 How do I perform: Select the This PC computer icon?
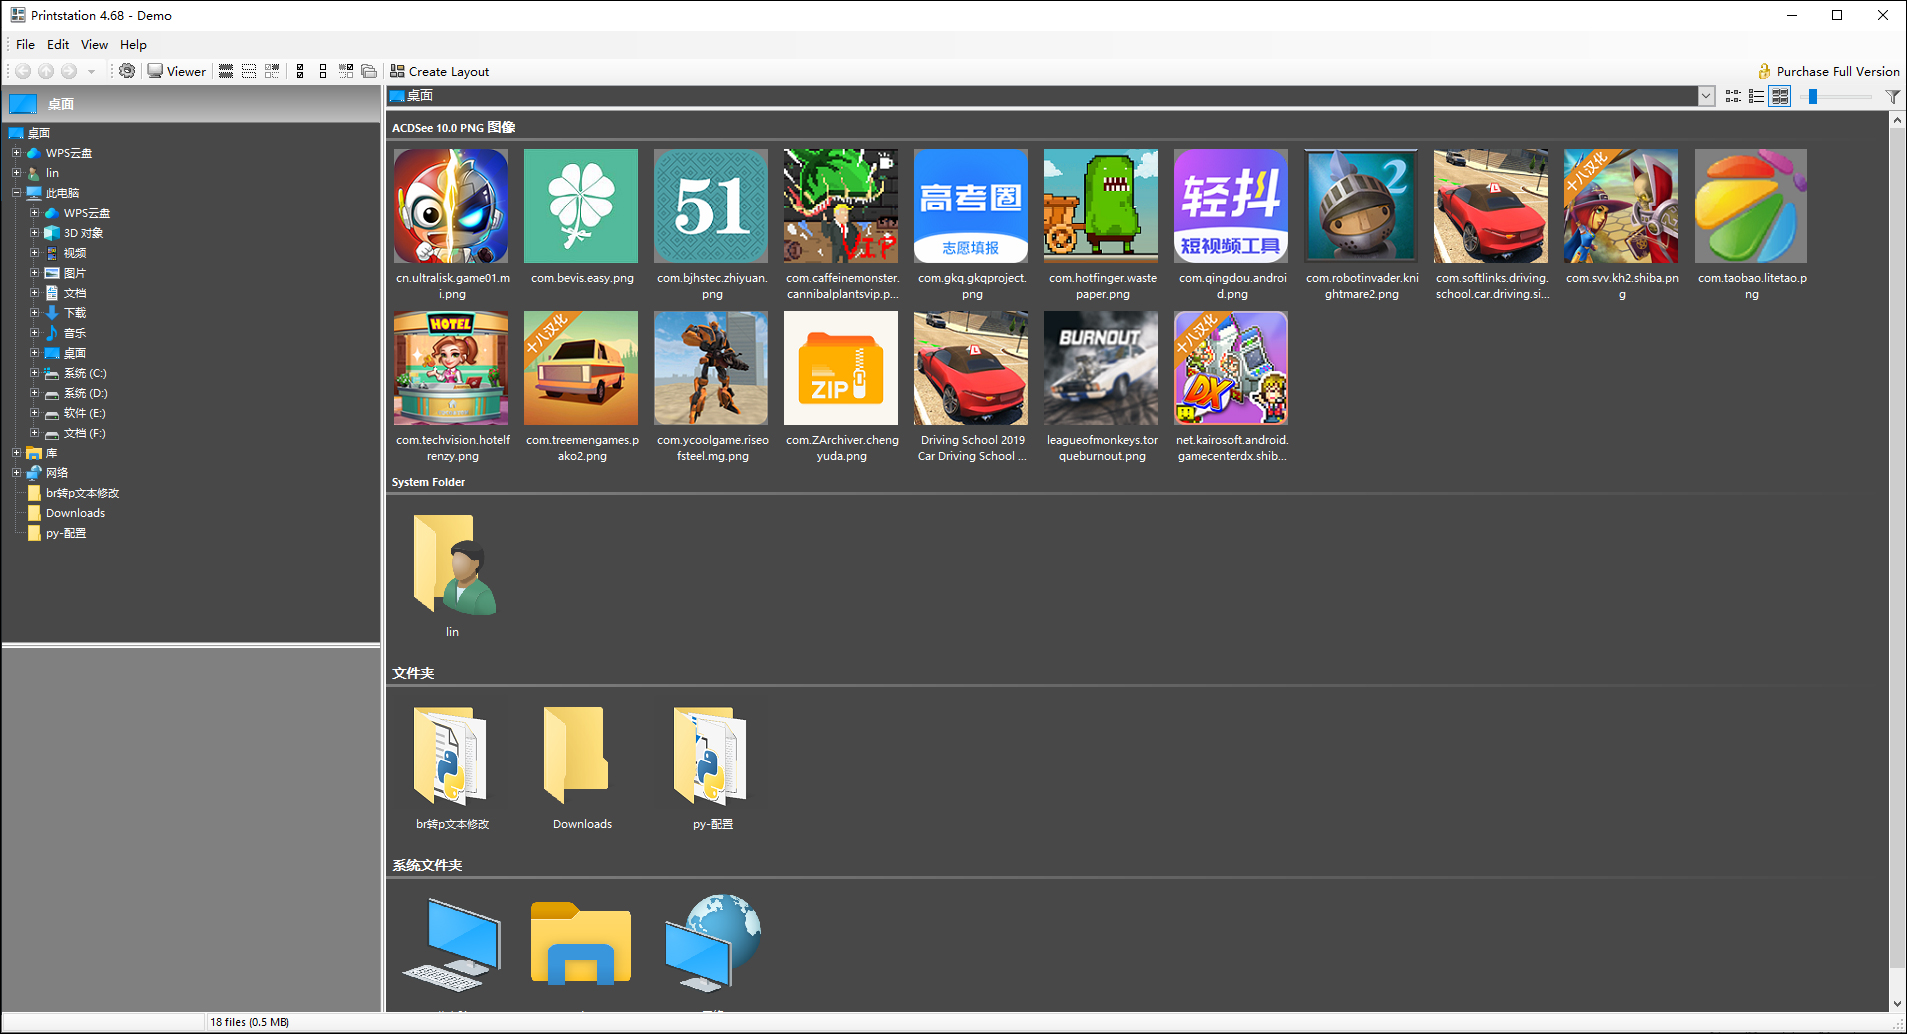451,944
